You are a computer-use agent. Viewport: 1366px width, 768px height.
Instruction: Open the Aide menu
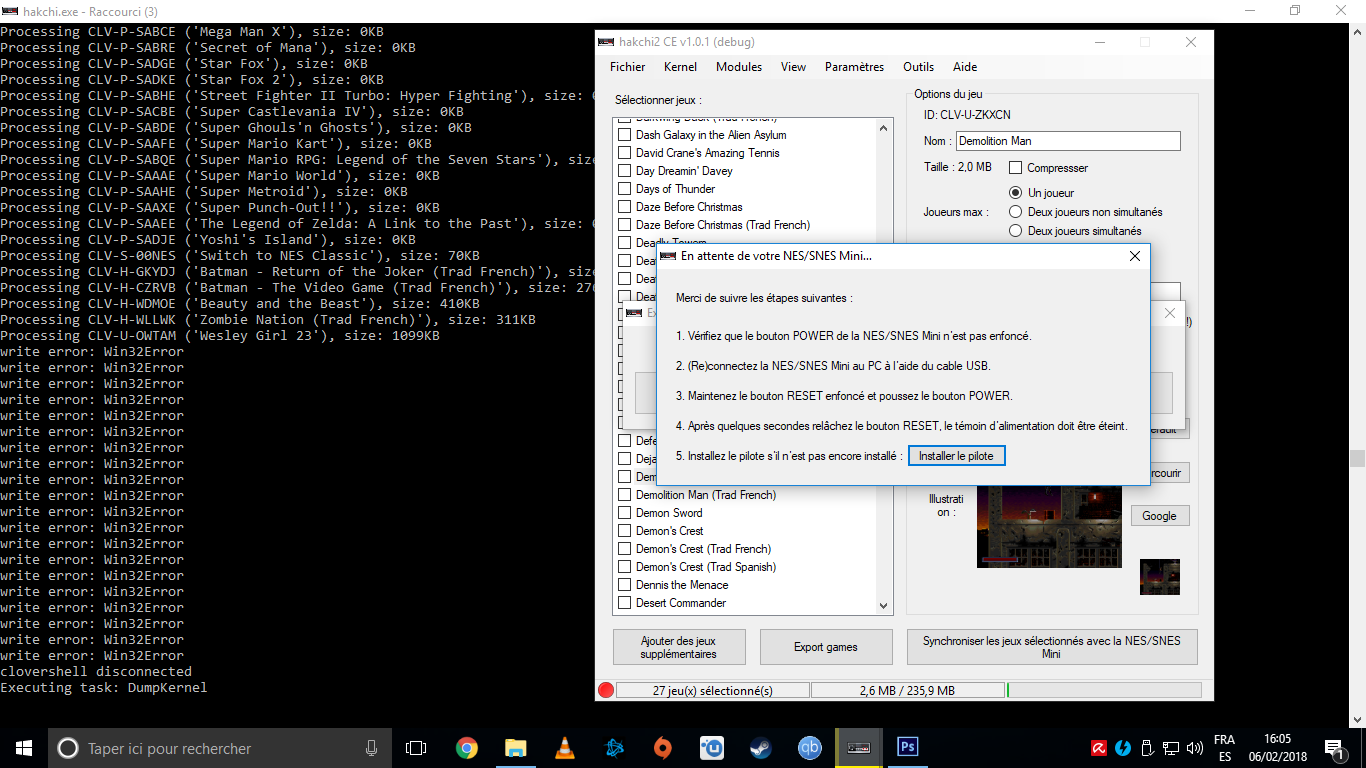pos(965,67)
